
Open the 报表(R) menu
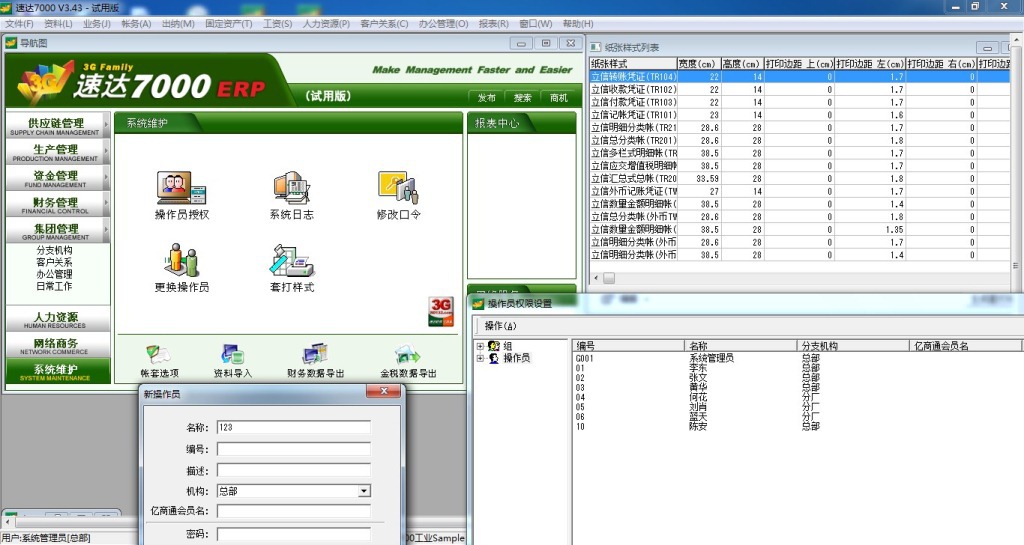point(494,23)
